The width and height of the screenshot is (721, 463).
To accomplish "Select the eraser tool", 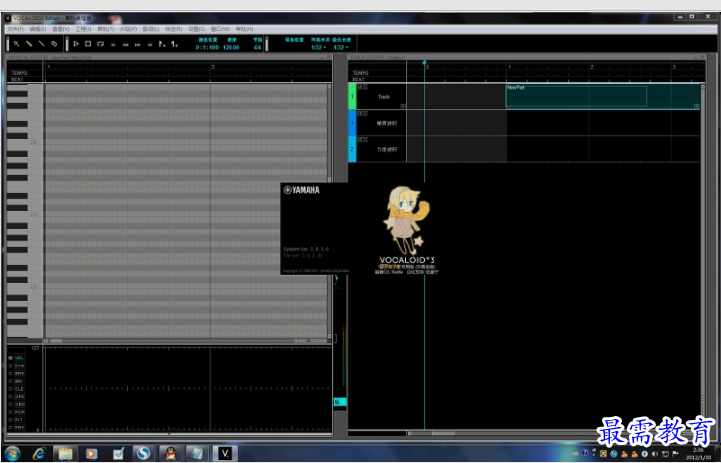I will 54,44.
